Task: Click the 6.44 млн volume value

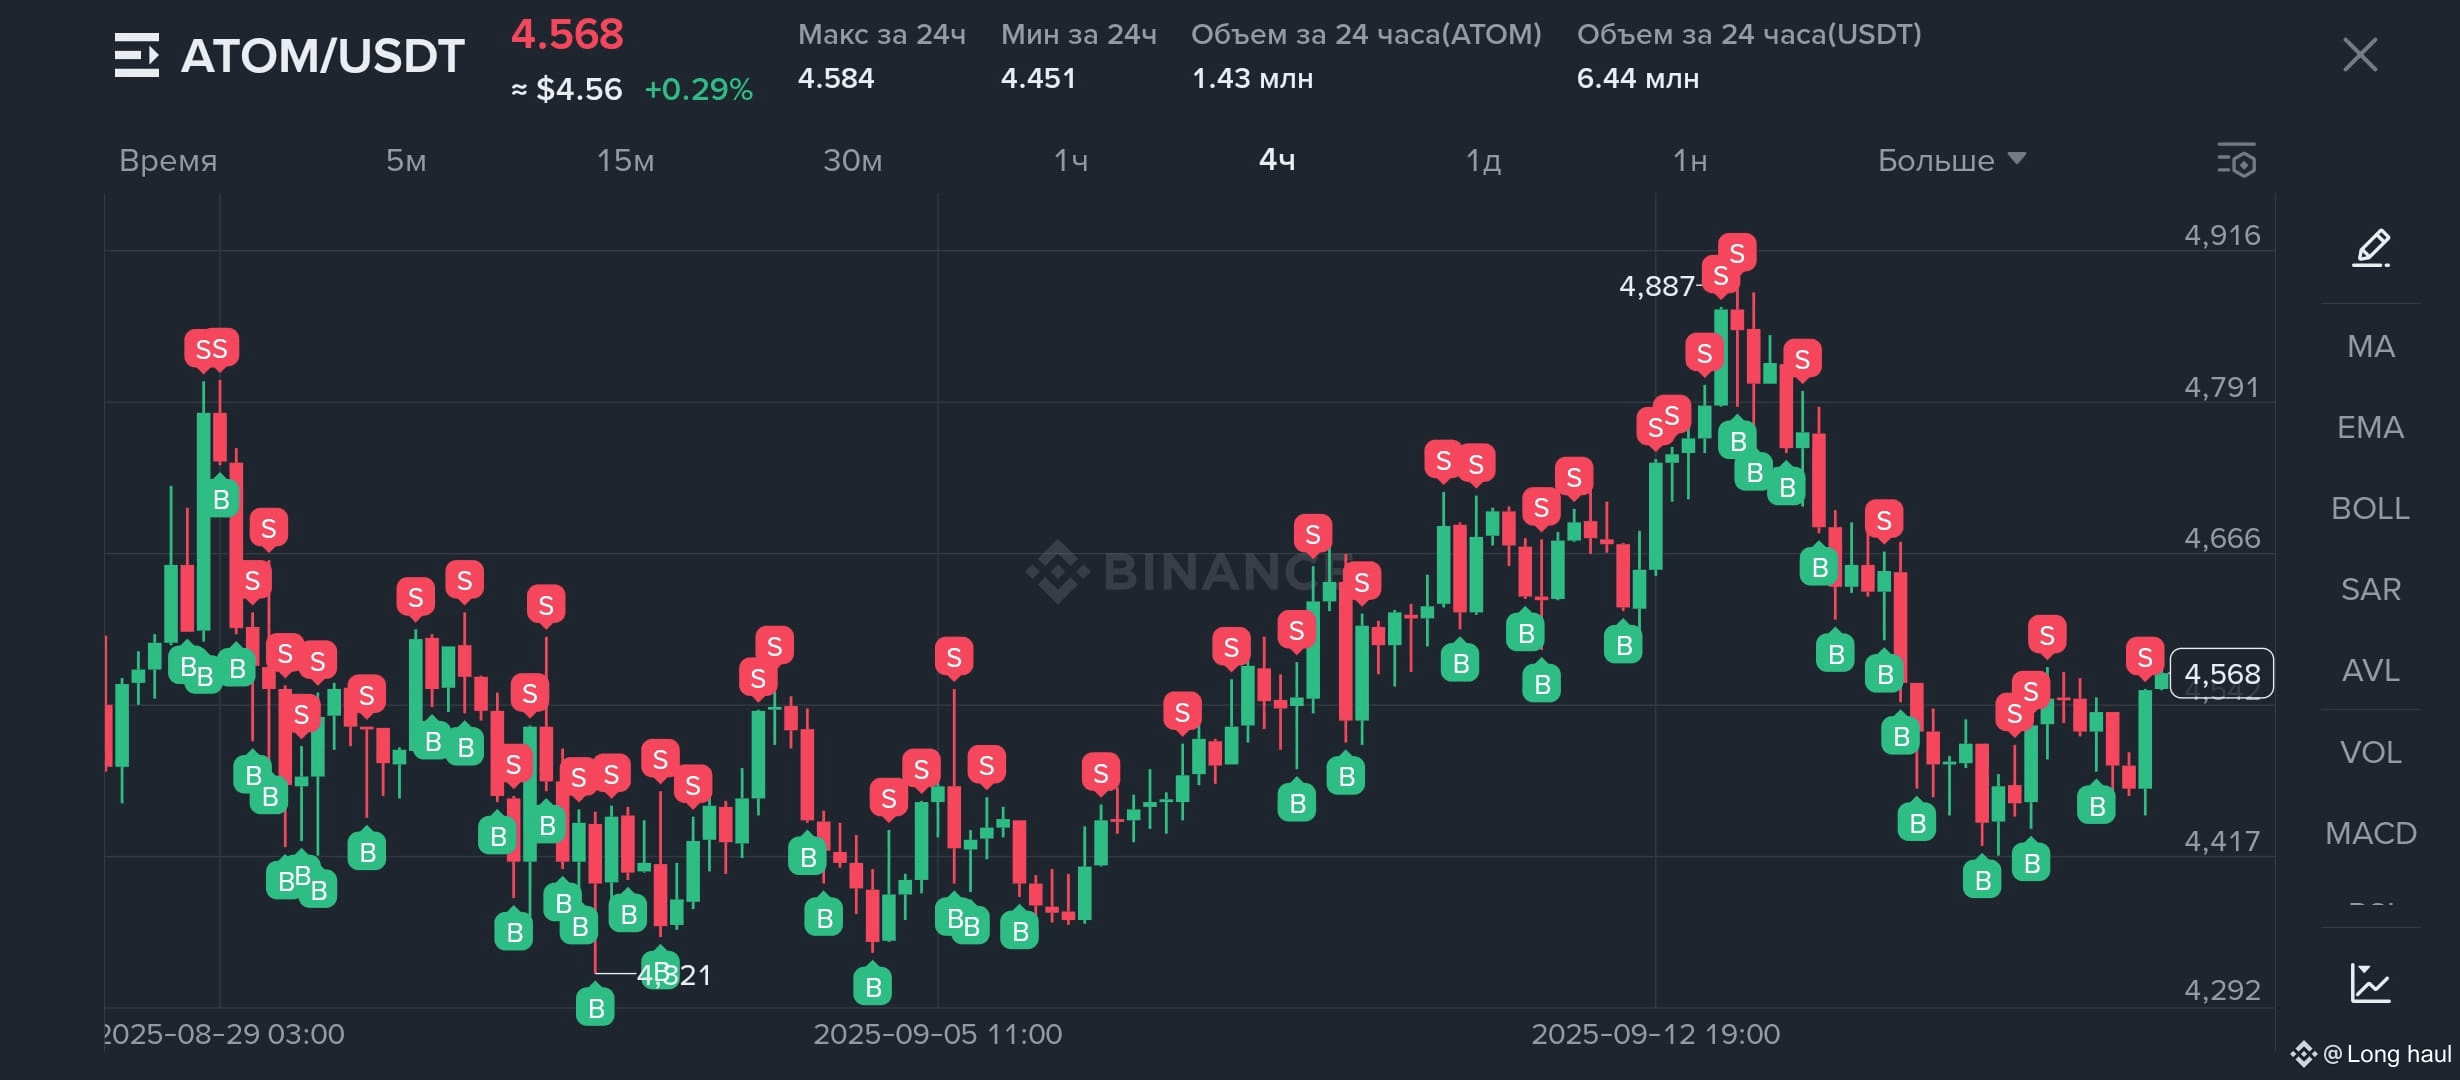Action: click(x=1638, y=78)
